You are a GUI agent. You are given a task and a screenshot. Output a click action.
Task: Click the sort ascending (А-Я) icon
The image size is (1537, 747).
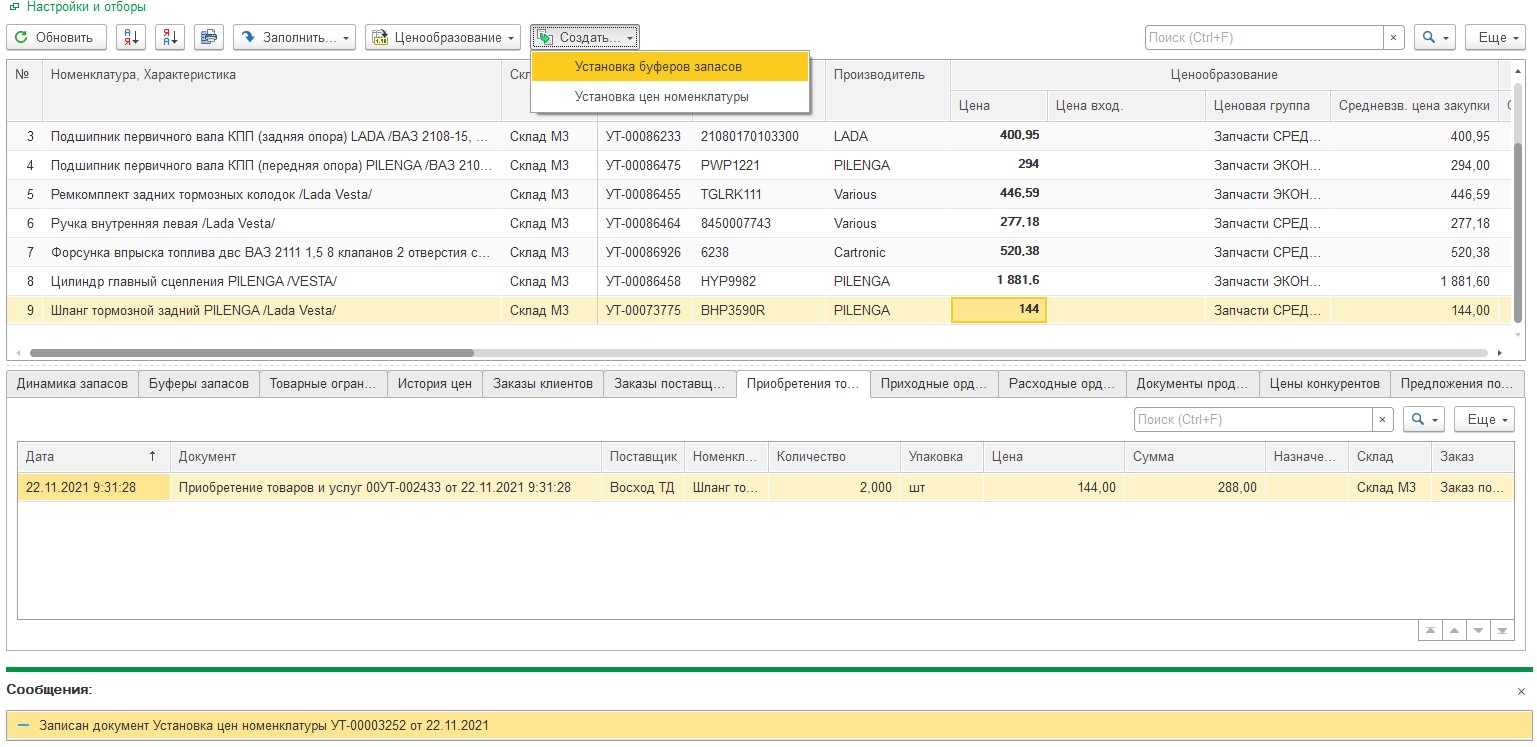coord(131,38)
